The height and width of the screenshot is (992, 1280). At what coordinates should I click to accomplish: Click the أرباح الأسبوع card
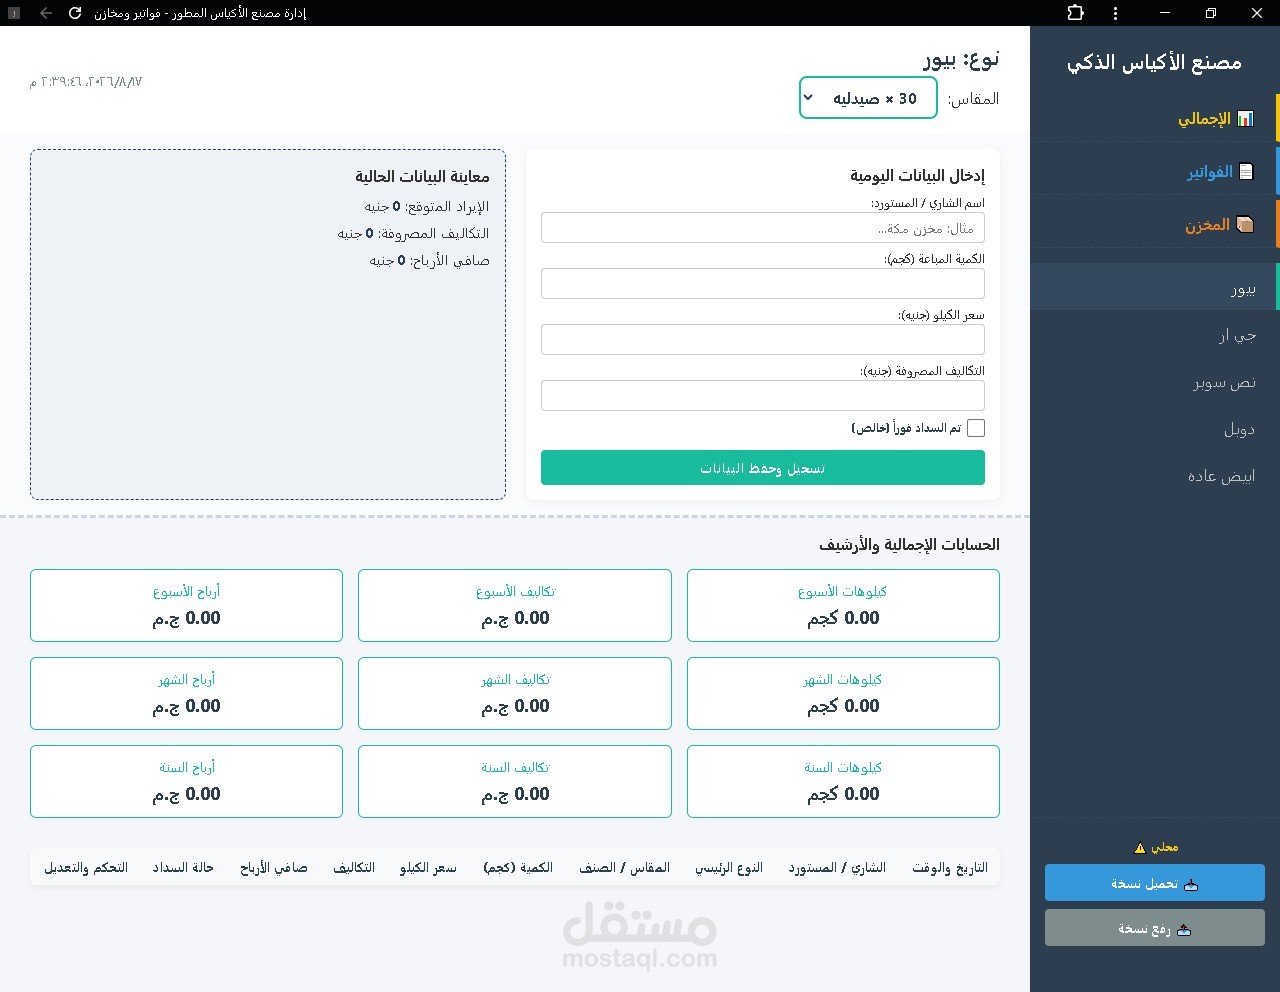pyautogui.click(x=187, y=605)
